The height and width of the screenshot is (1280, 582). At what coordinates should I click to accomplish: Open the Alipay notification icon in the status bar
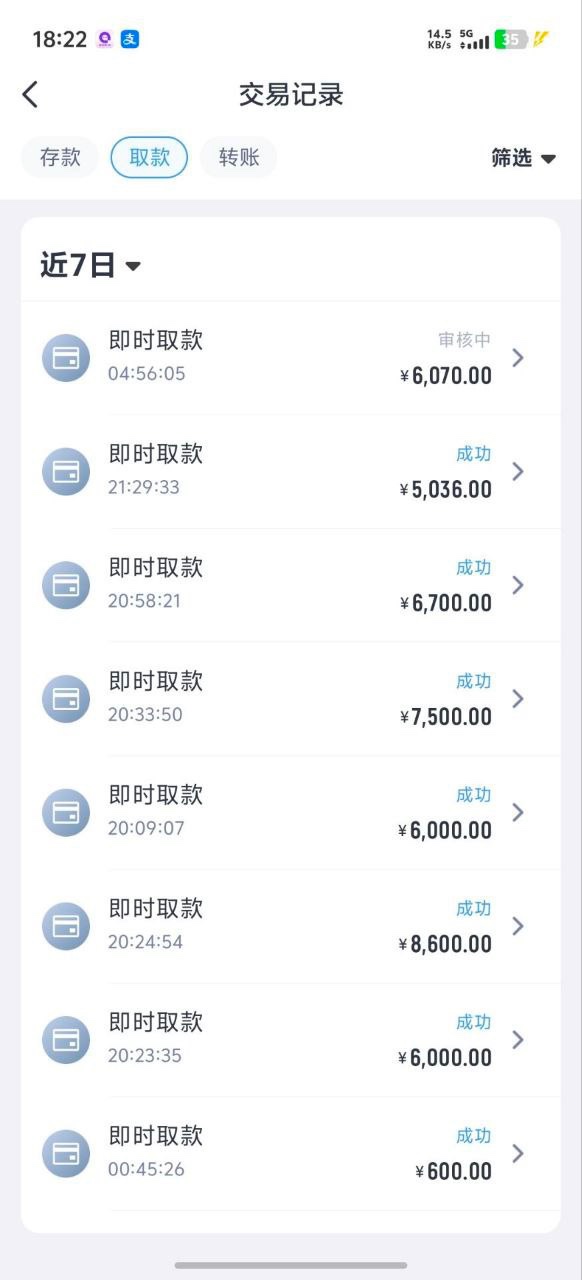point(131,37)
